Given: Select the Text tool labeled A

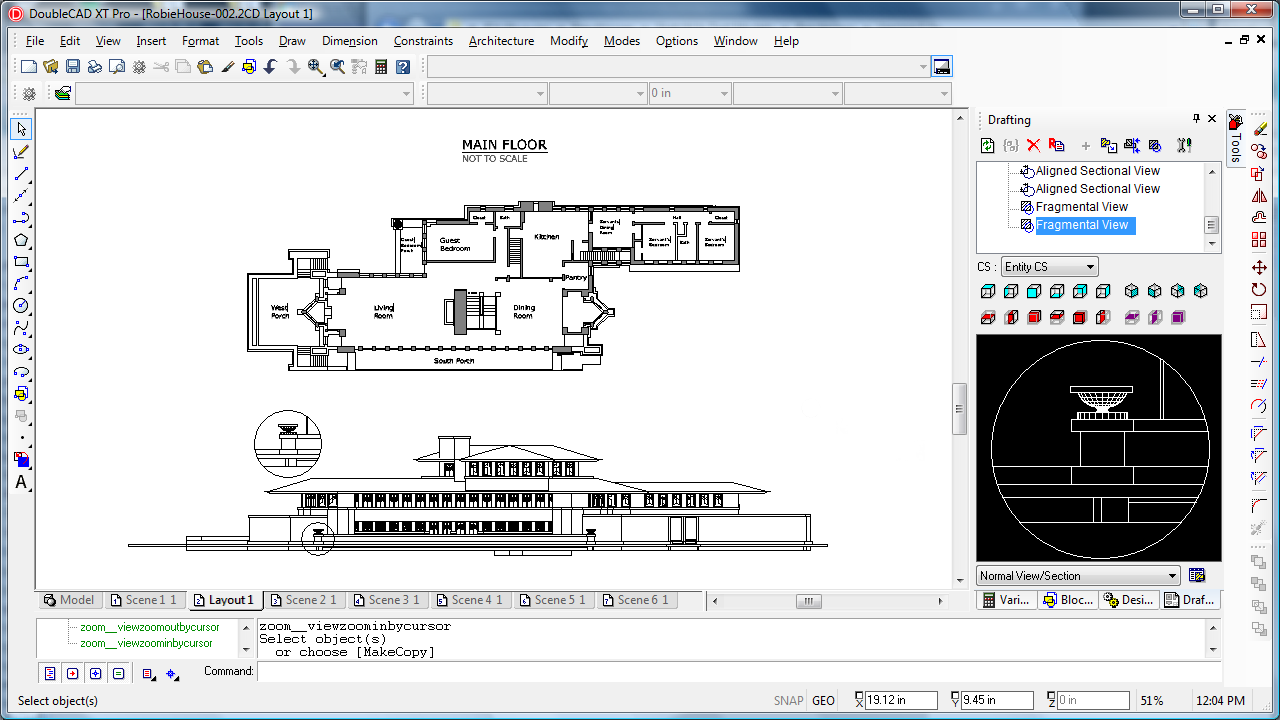Looking at the screenshot, I should click(21, 482).
